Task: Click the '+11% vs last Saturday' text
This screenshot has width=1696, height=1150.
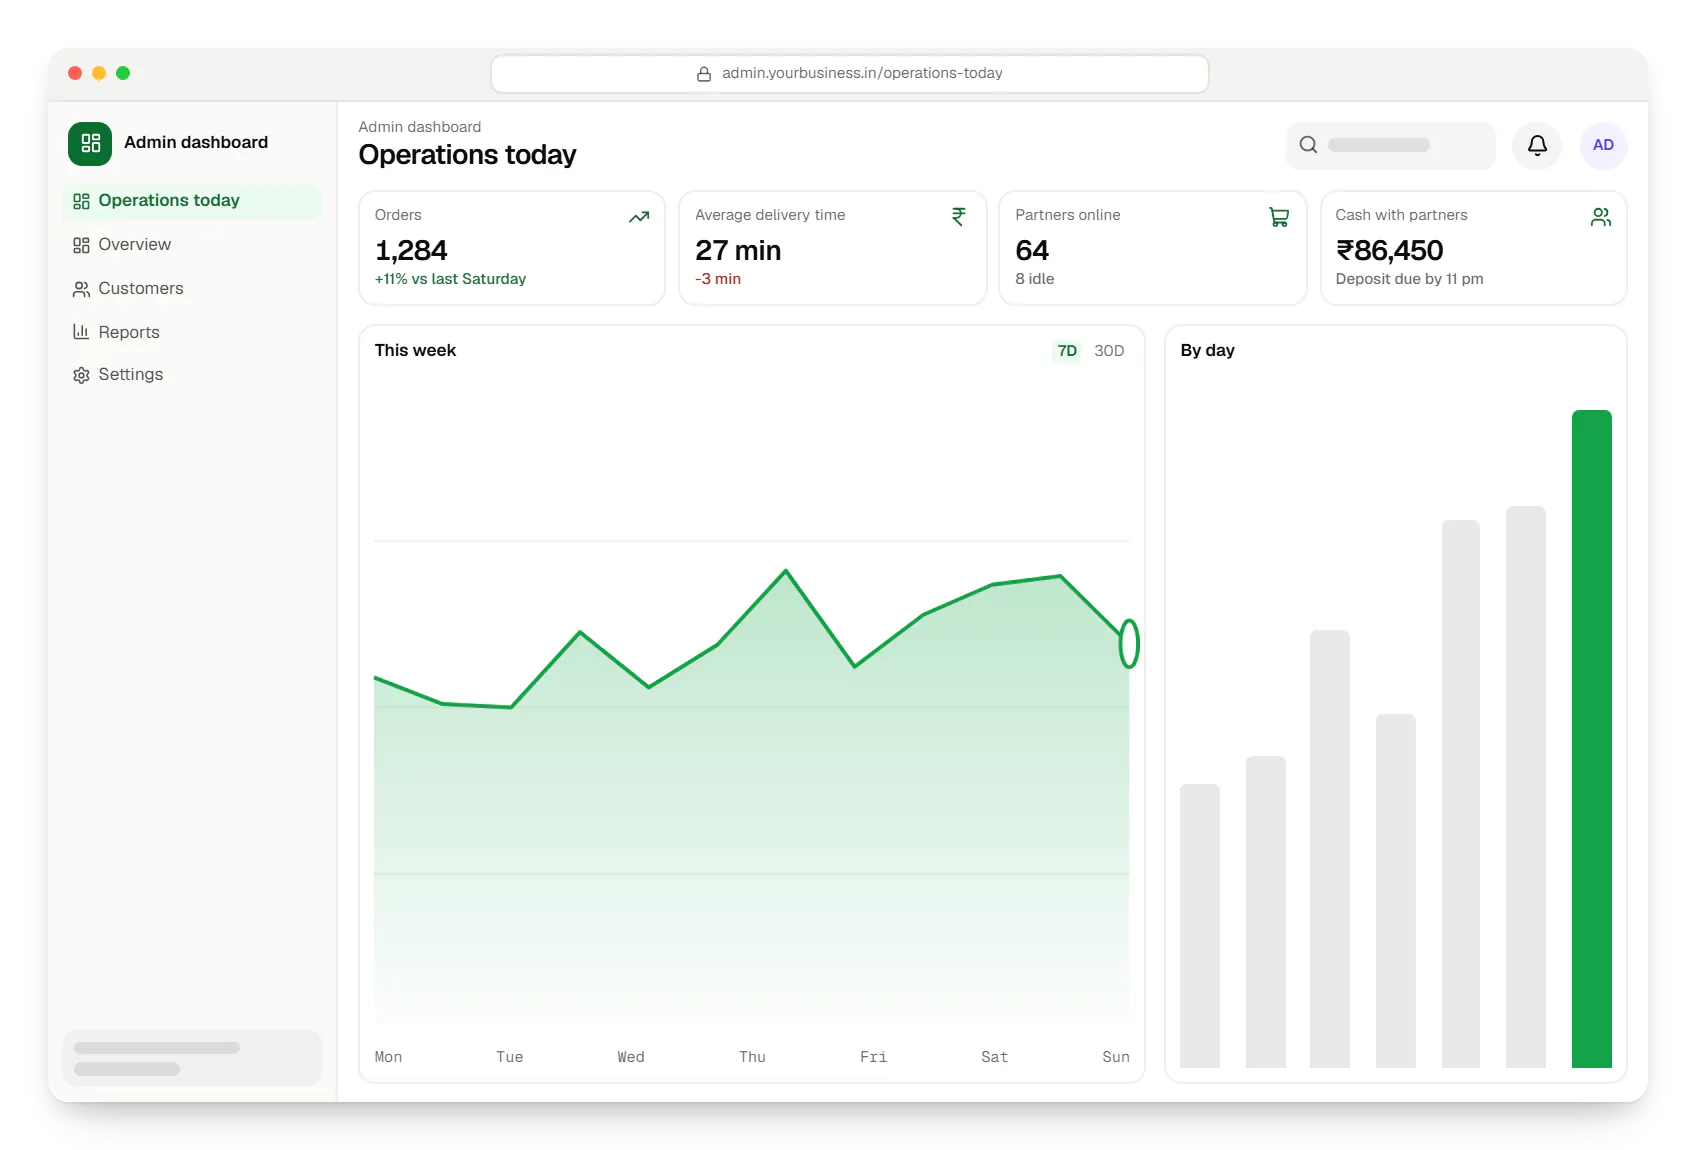Action: 450,279
